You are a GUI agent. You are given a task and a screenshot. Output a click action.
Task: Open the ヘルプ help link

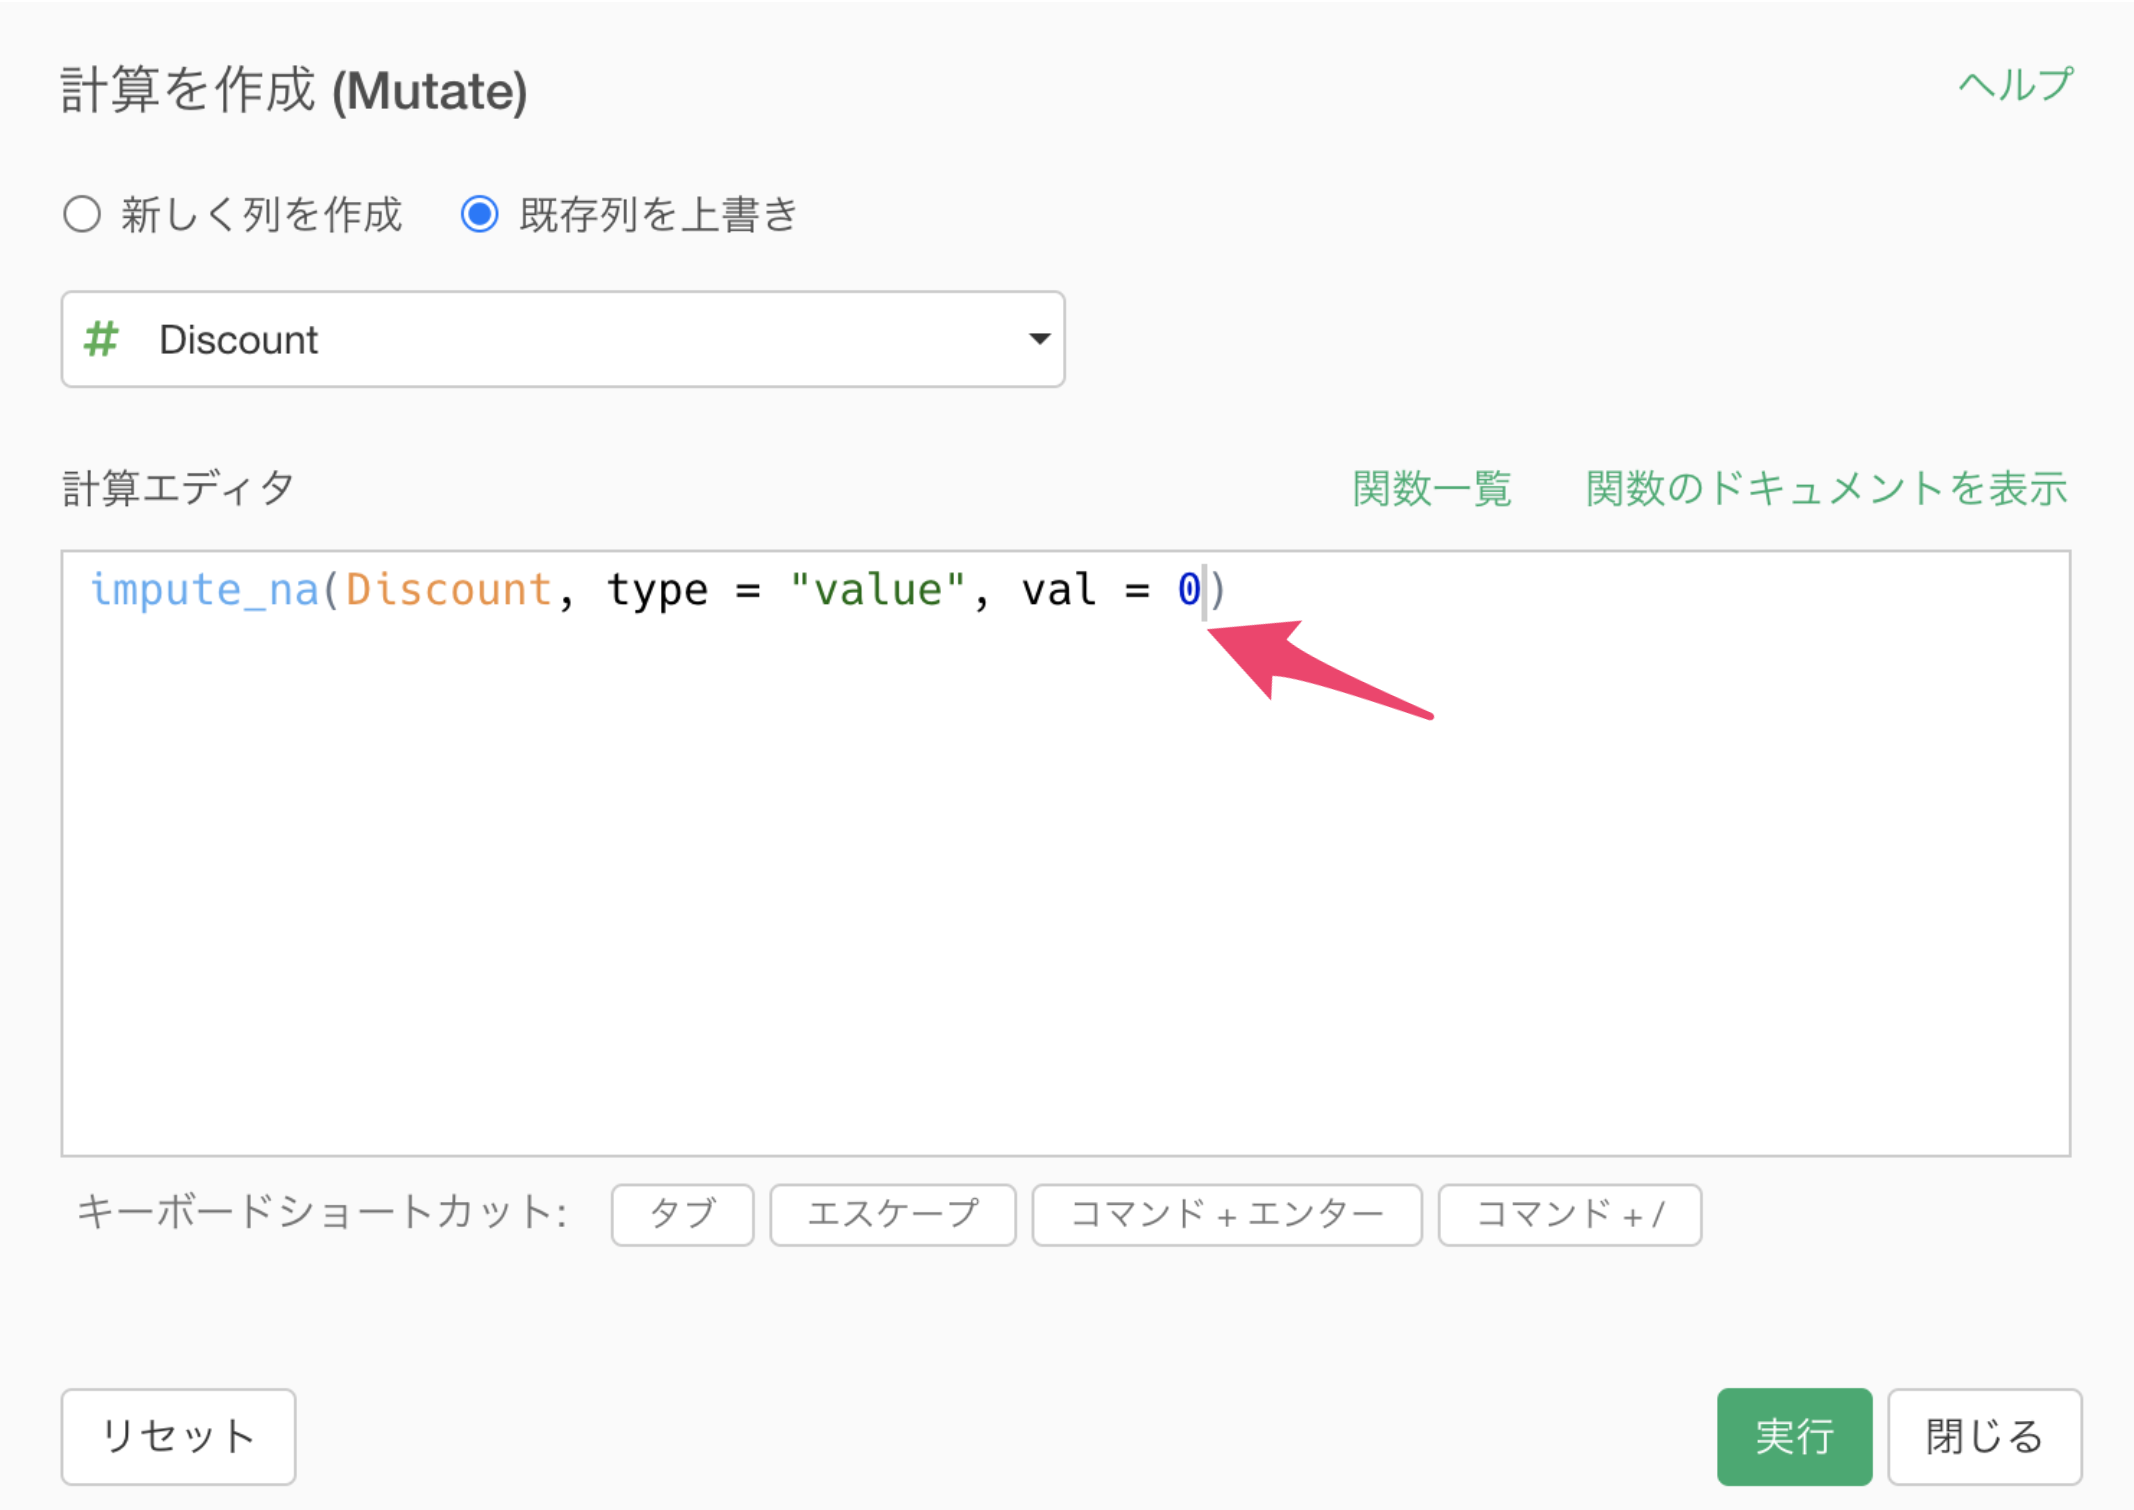tap(2014, 86)
